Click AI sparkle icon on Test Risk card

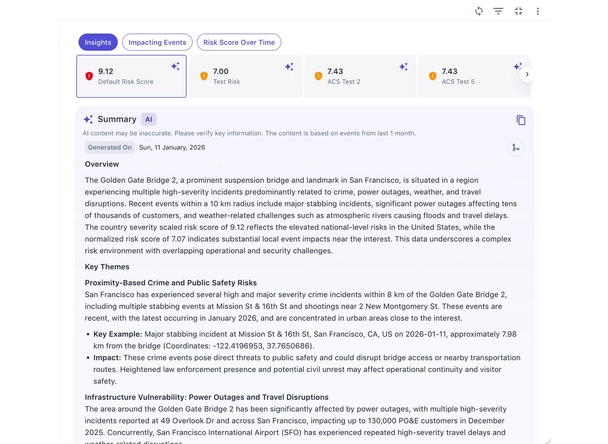[x=289, y=66]
